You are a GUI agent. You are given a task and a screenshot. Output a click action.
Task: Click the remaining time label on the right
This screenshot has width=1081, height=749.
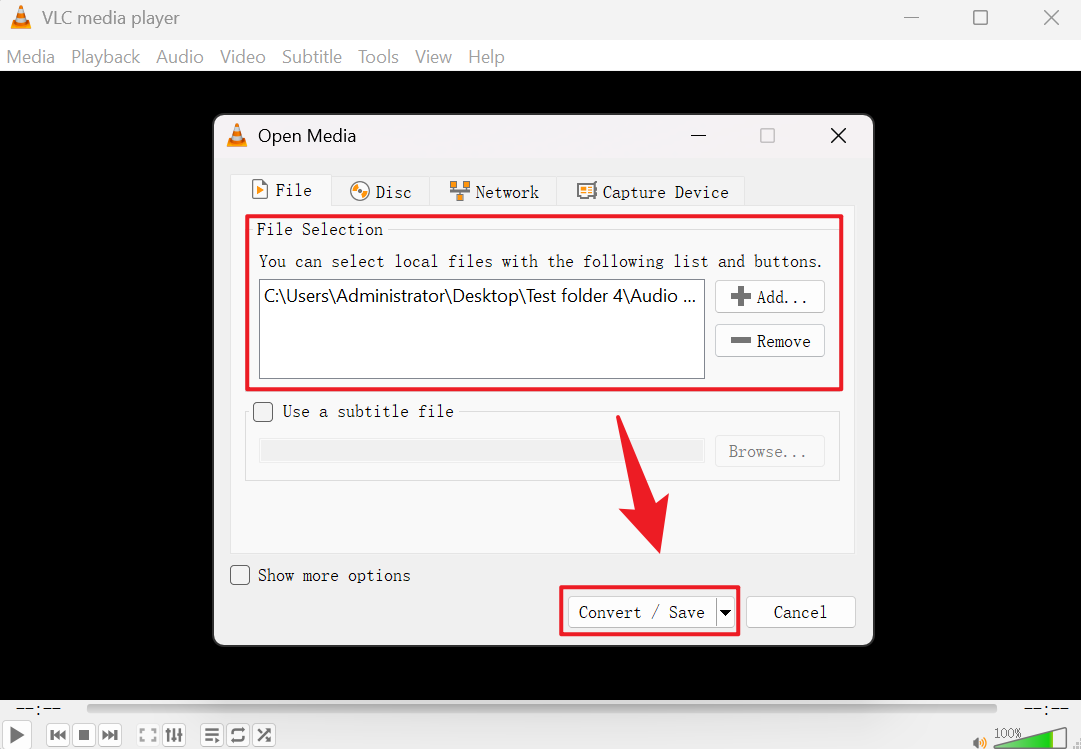pyautogui.click(x=1046, y=708)
